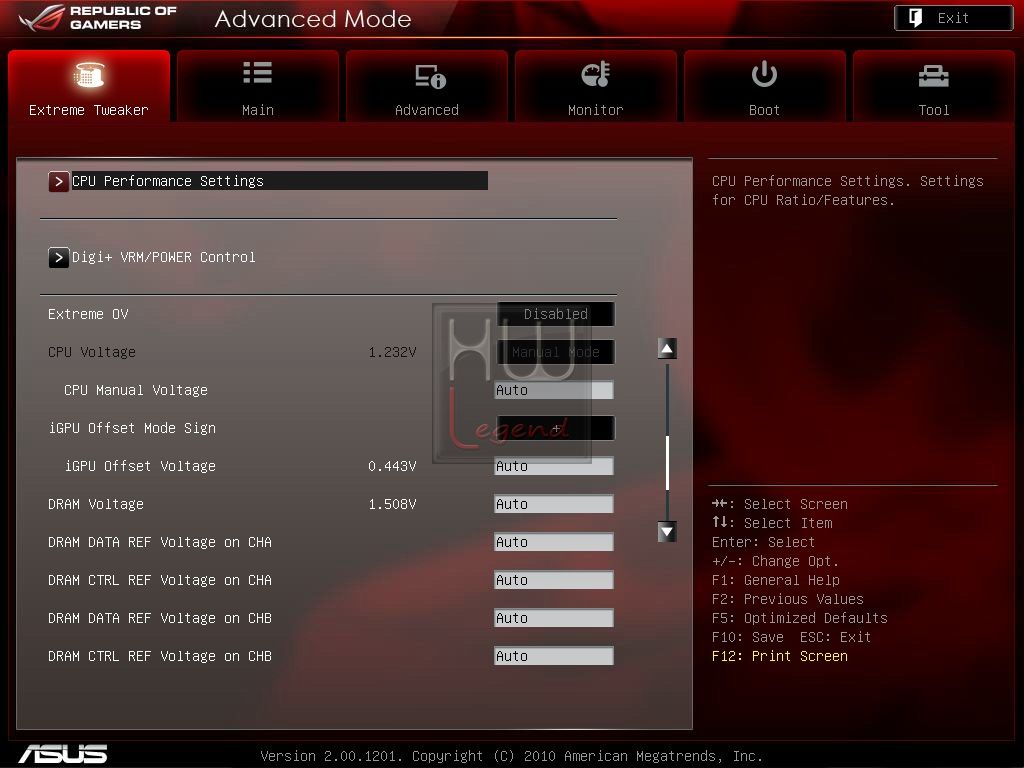Select the CPU Manual Voltage label

[x=136, y=390]
